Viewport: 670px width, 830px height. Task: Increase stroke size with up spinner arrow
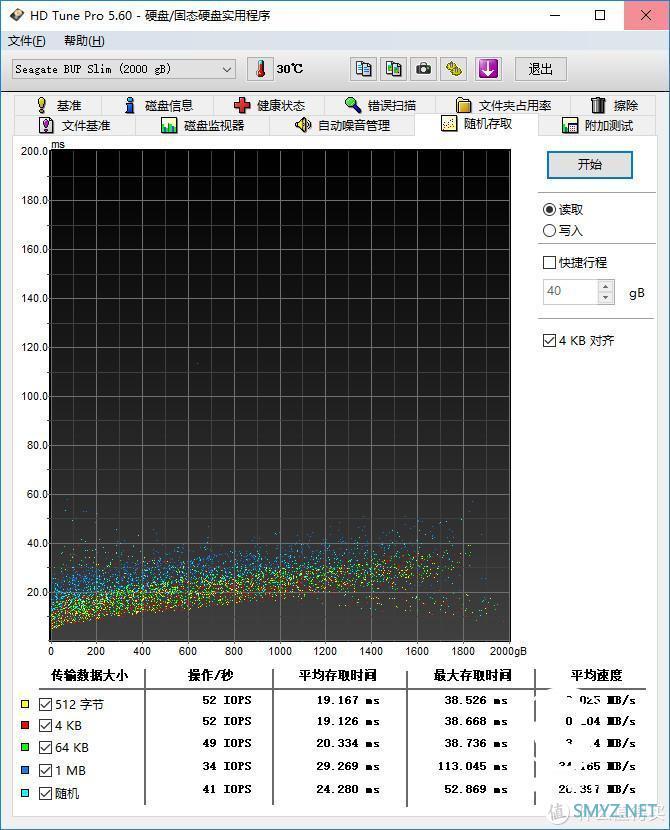(606, 286)
